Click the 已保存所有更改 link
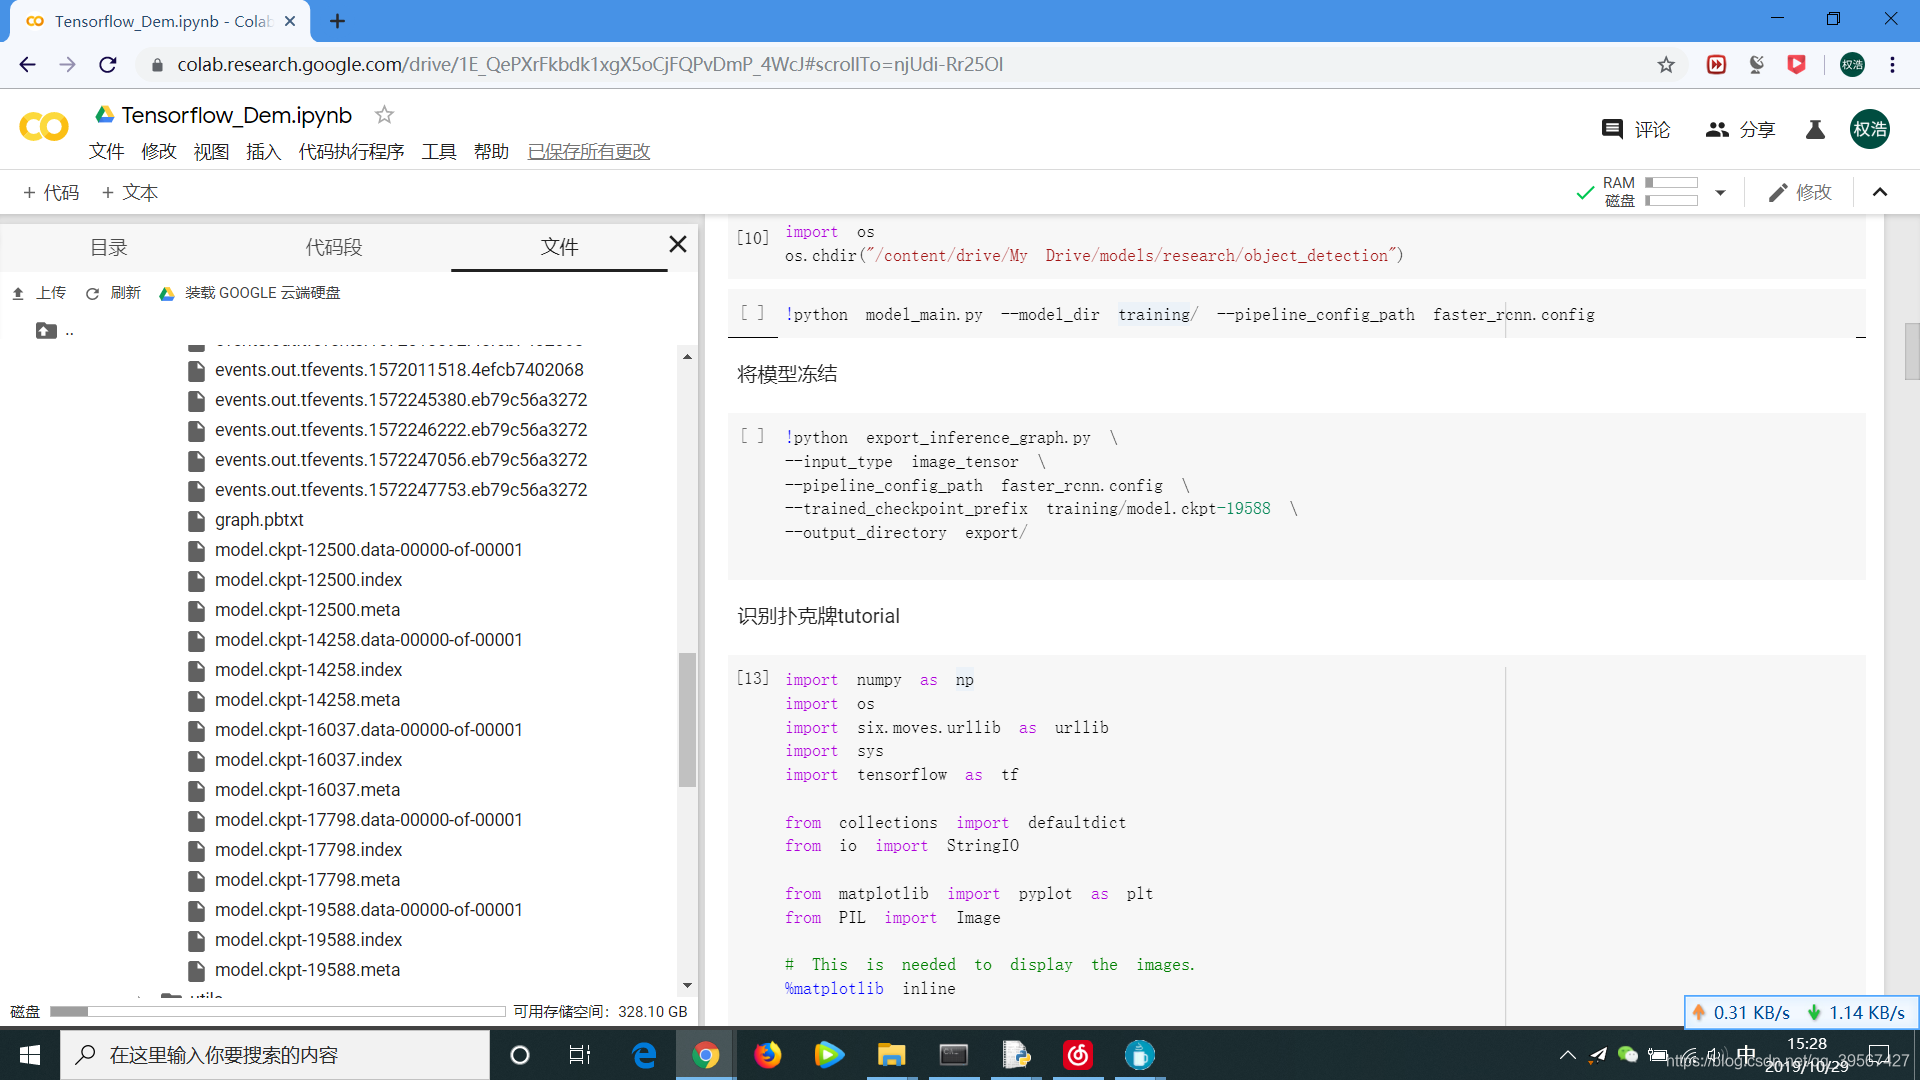Viewport: 1920px width, 1080px height. click(x=588, y=151)
